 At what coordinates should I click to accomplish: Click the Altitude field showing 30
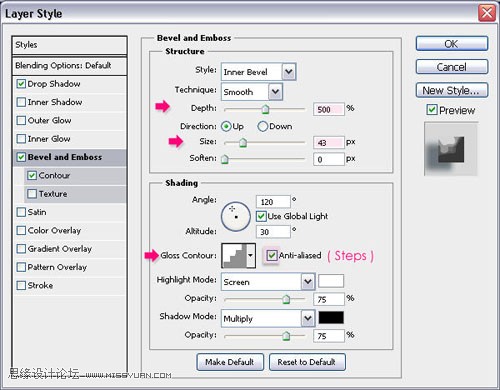(x=273, y=232)
